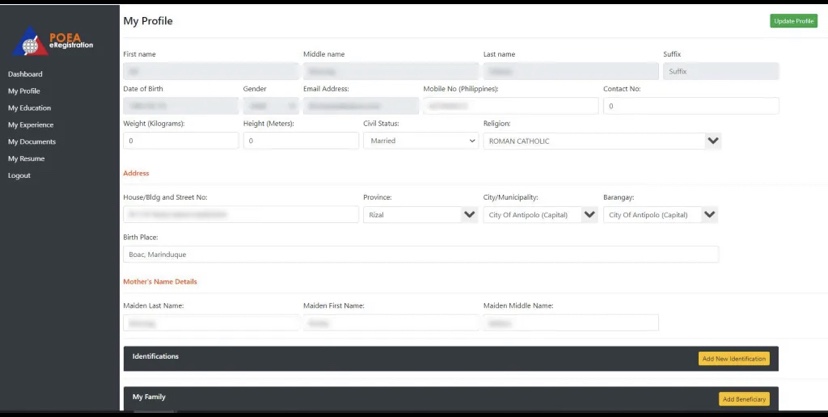Click the Contact No input field

tap(690, 106)
